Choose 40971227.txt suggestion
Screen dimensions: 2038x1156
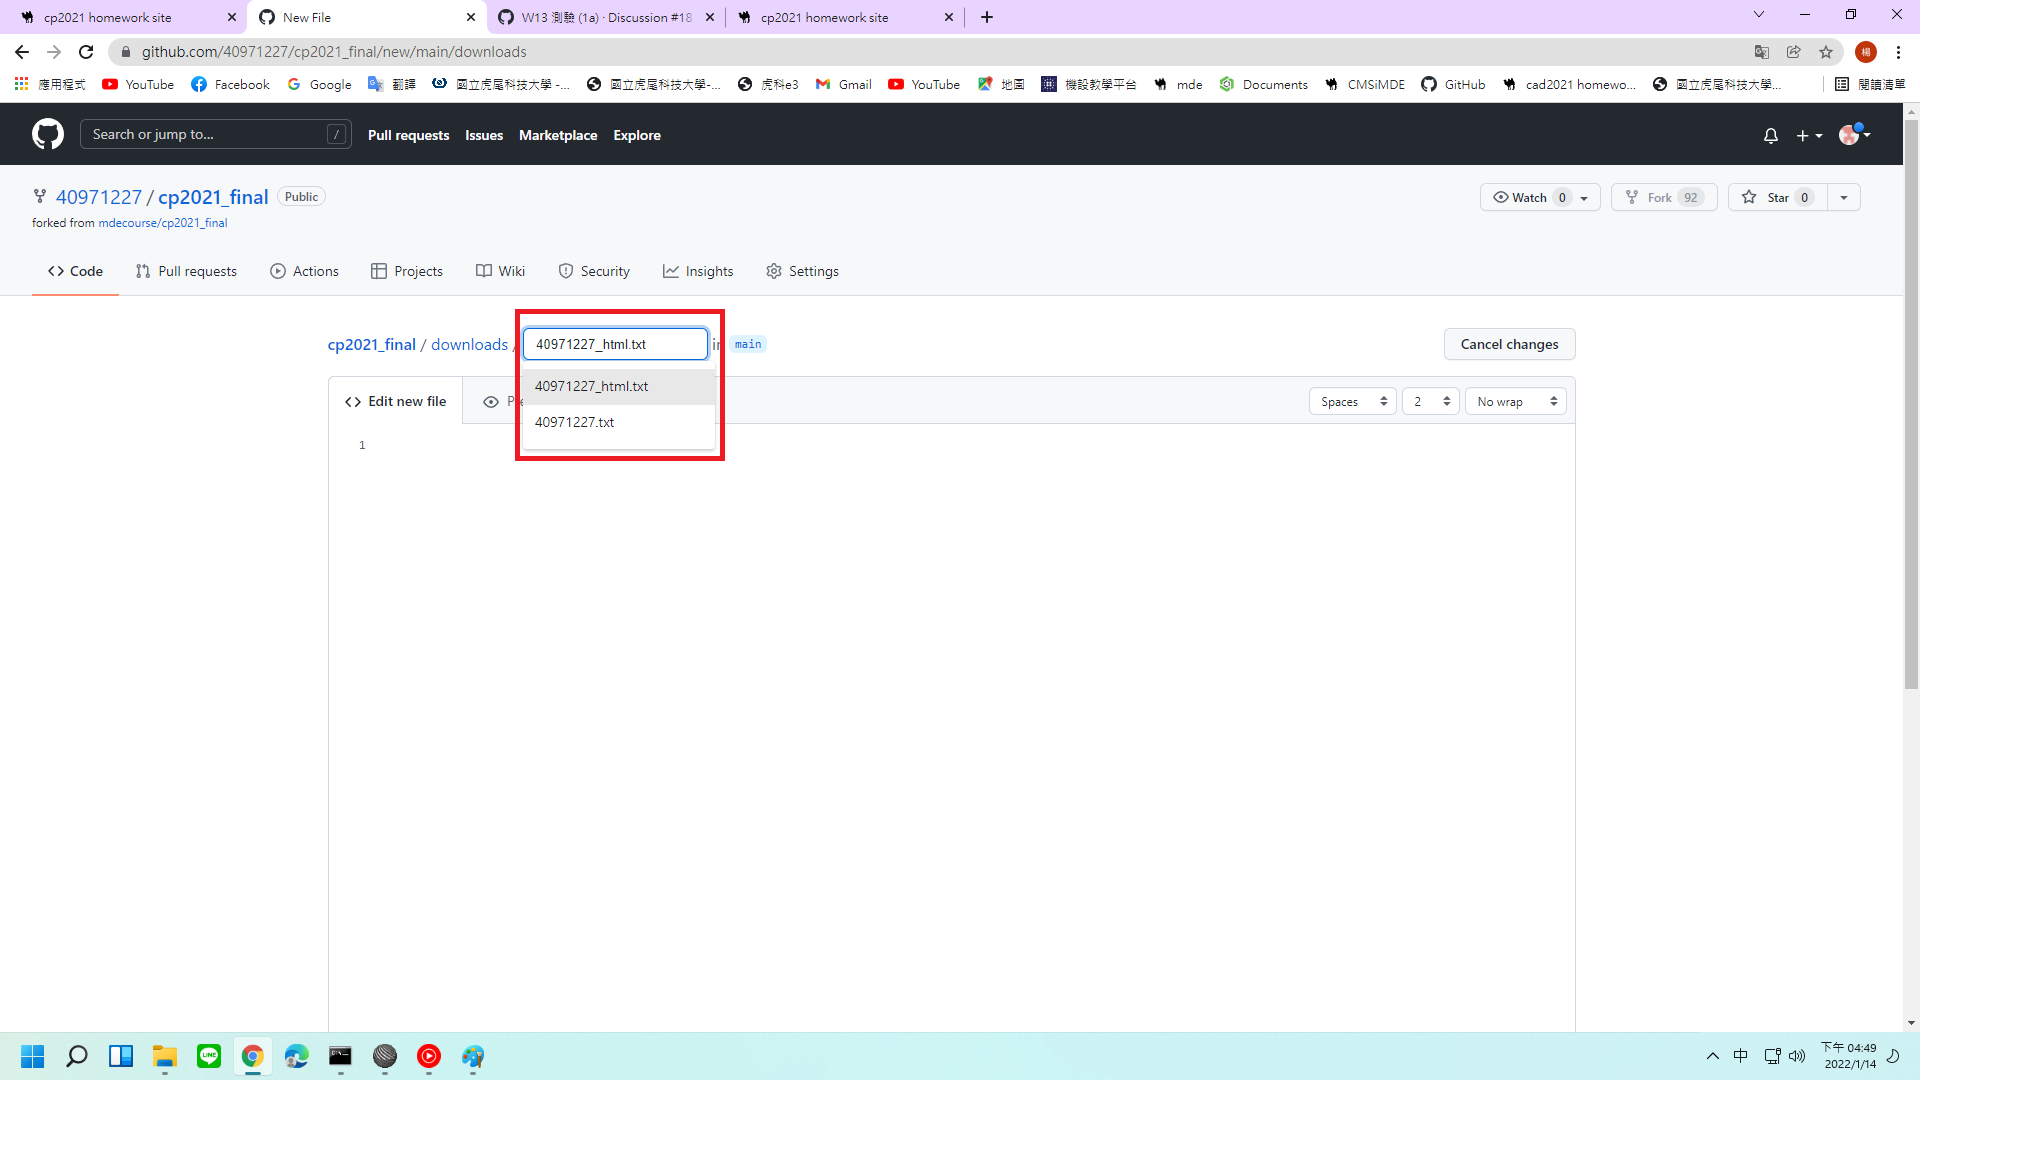618,422
